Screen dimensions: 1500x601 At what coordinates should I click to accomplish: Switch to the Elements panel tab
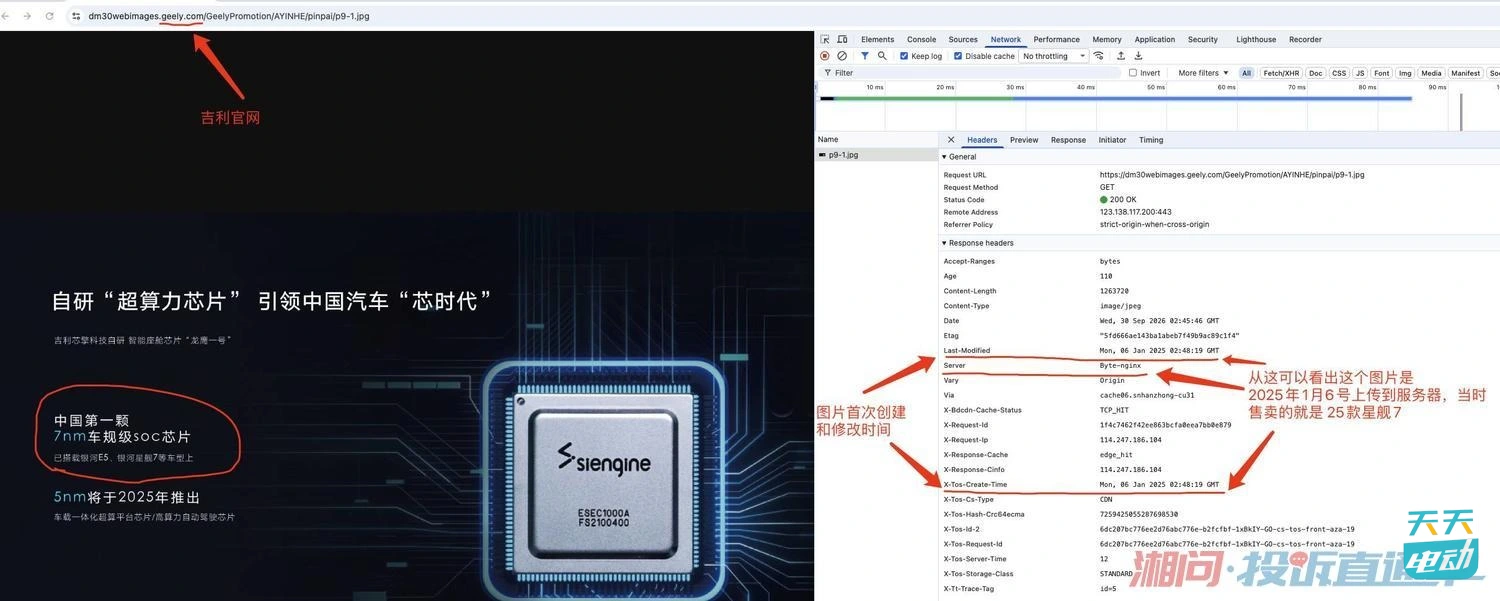point(878,40)
